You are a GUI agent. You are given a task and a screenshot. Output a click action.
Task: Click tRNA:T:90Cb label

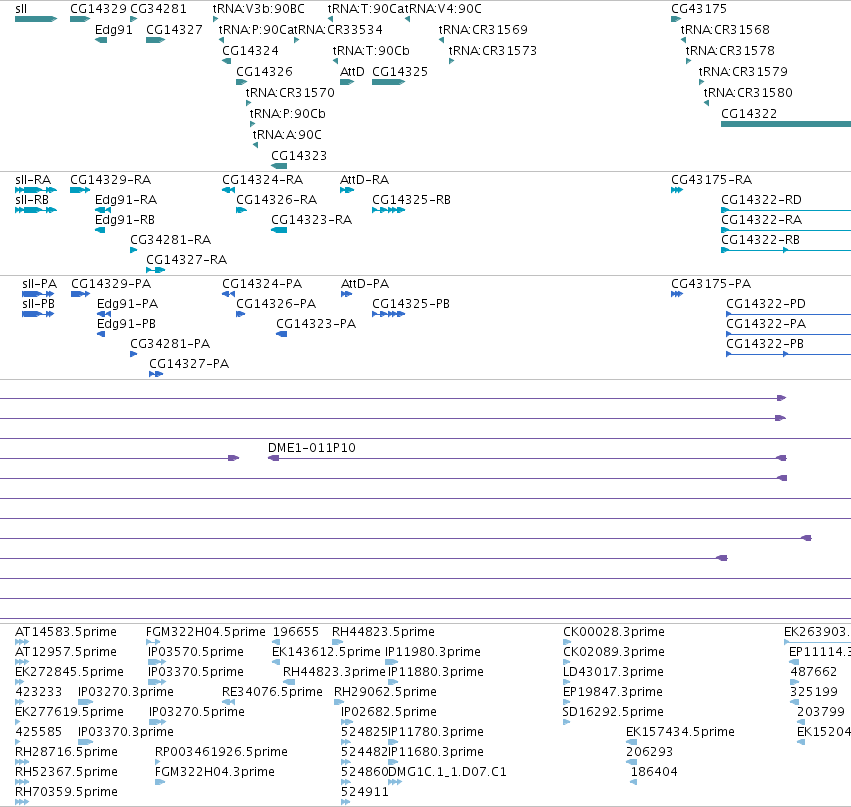[x=371, y=50]
